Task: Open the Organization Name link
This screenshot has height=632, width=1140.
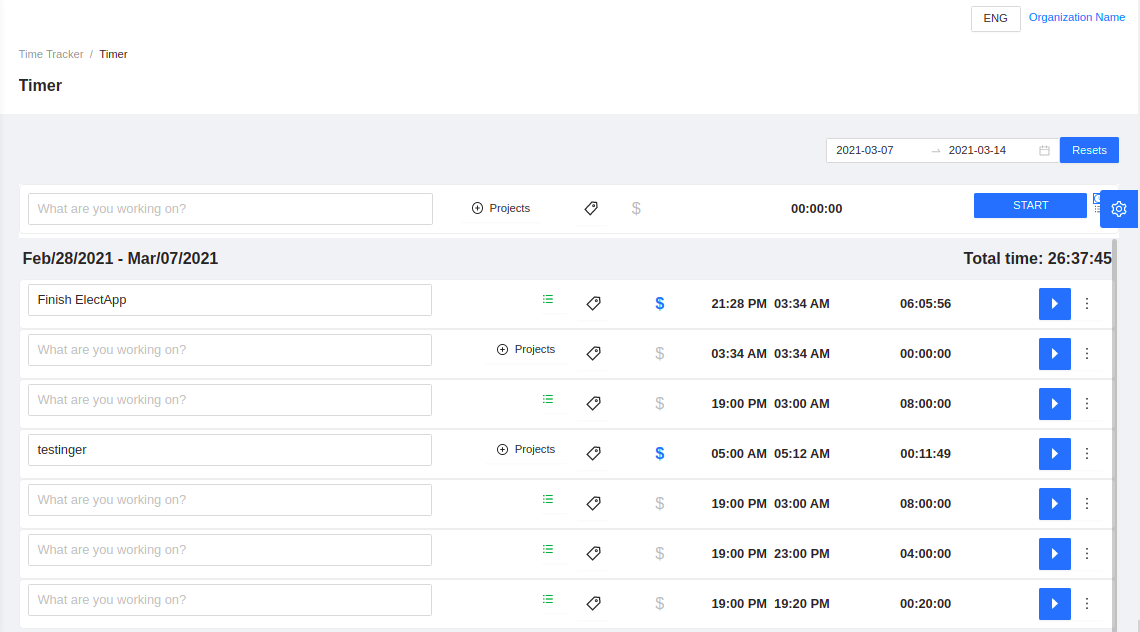Action: pos(1077,17)
